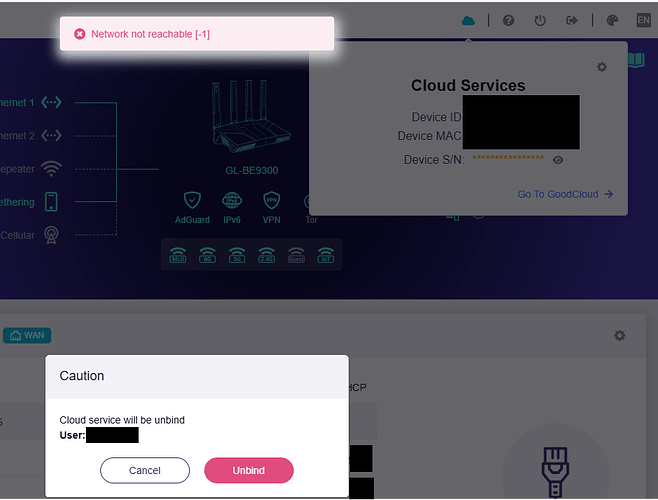Open the AdGuard shield icon
658x500 pixels.
[192, 200]
